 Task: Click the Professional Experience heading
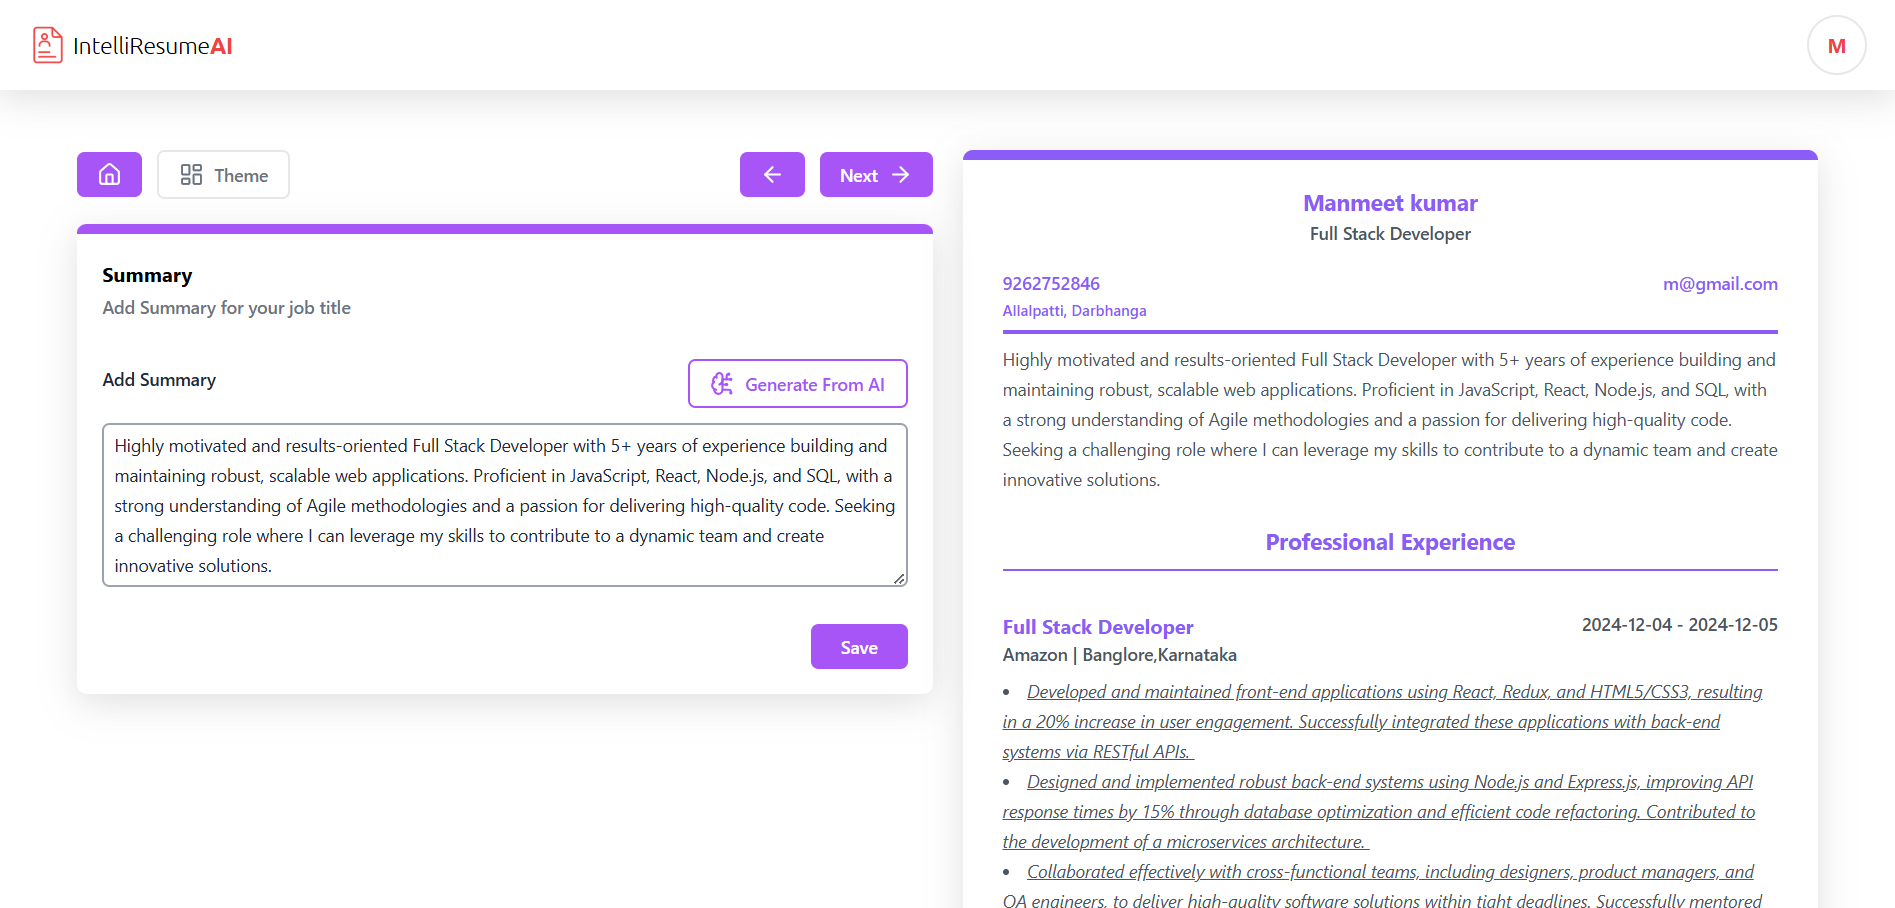click(1390, 542)
